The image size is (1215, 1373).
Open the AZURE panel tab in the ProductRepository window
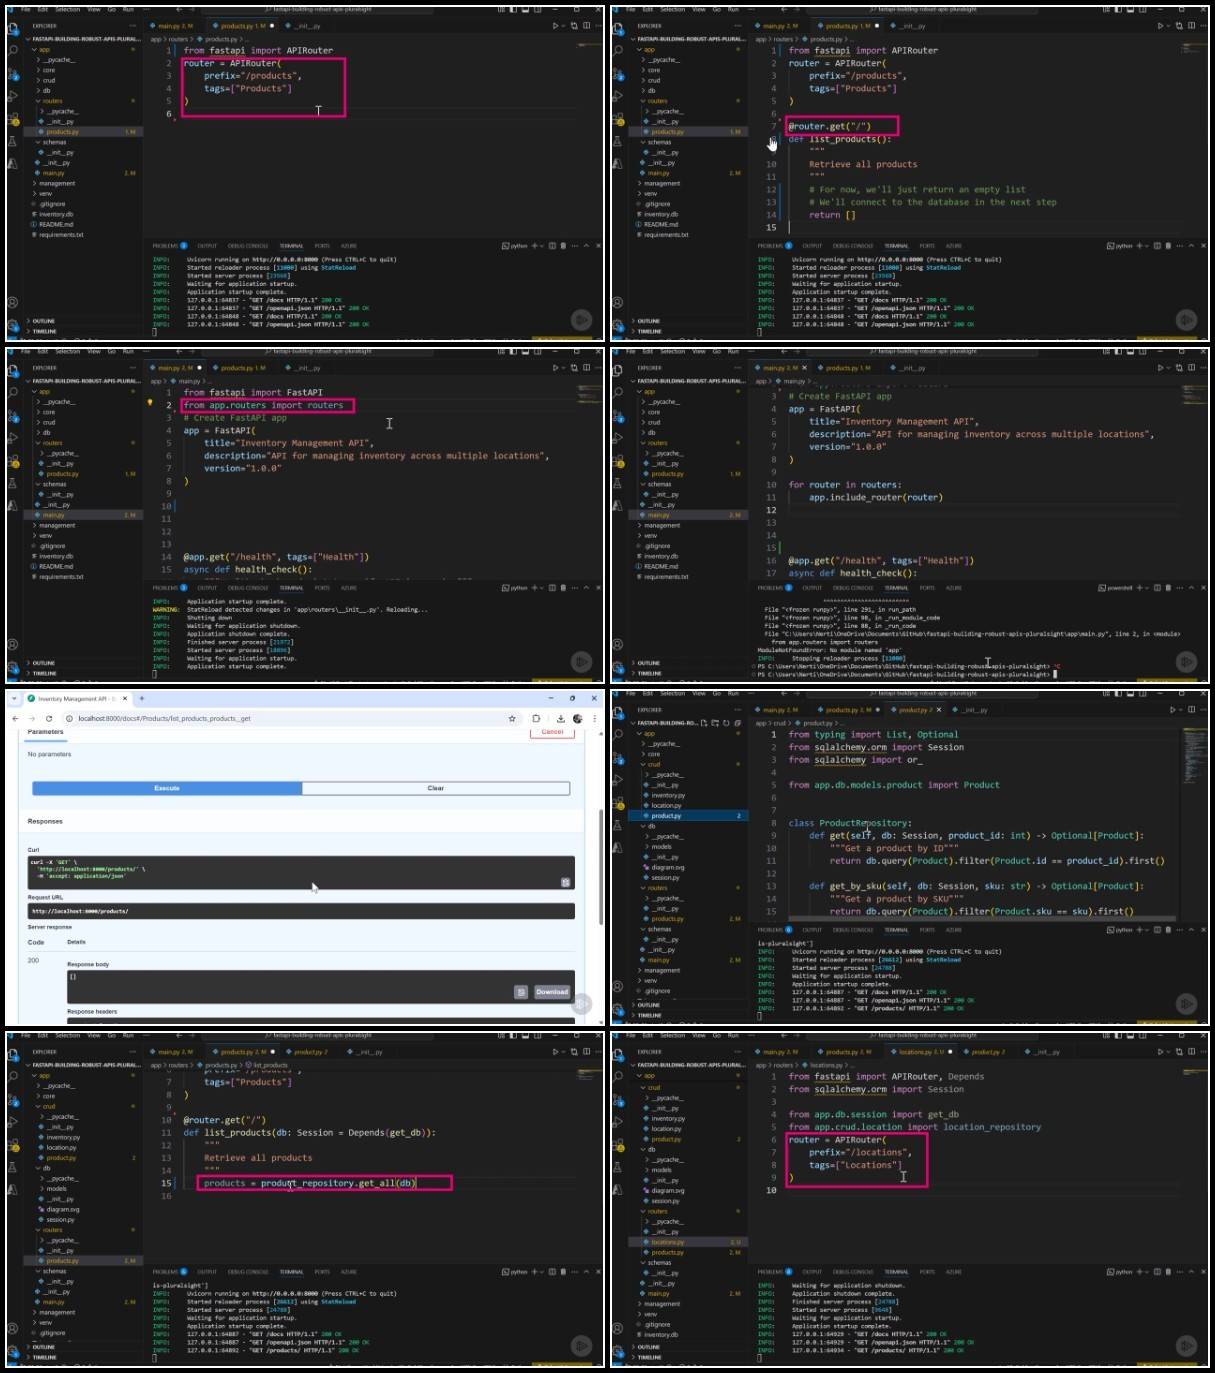954,930
